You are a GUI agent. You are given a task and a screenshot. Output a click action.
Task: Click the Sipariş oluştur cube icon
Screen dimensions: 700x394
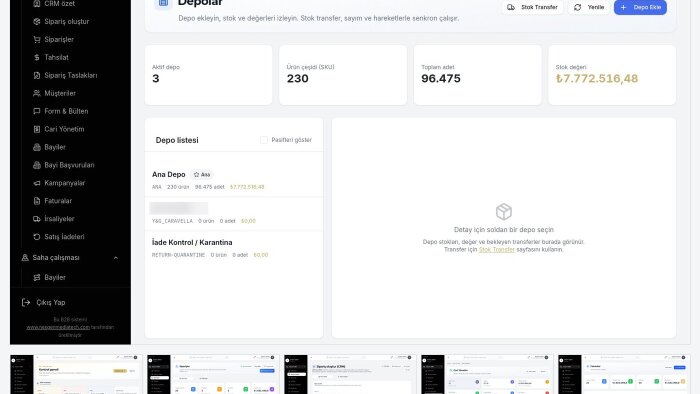[37, 21]
